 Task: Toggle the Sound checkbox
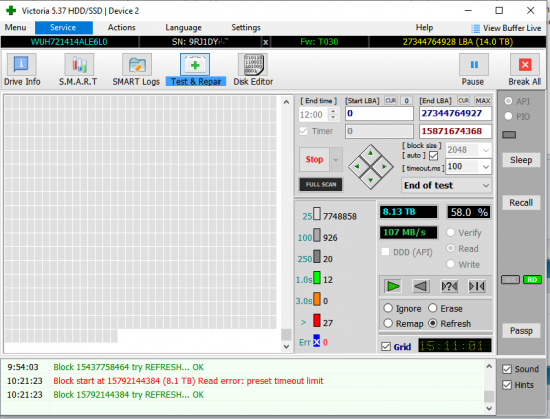[507, 369]
